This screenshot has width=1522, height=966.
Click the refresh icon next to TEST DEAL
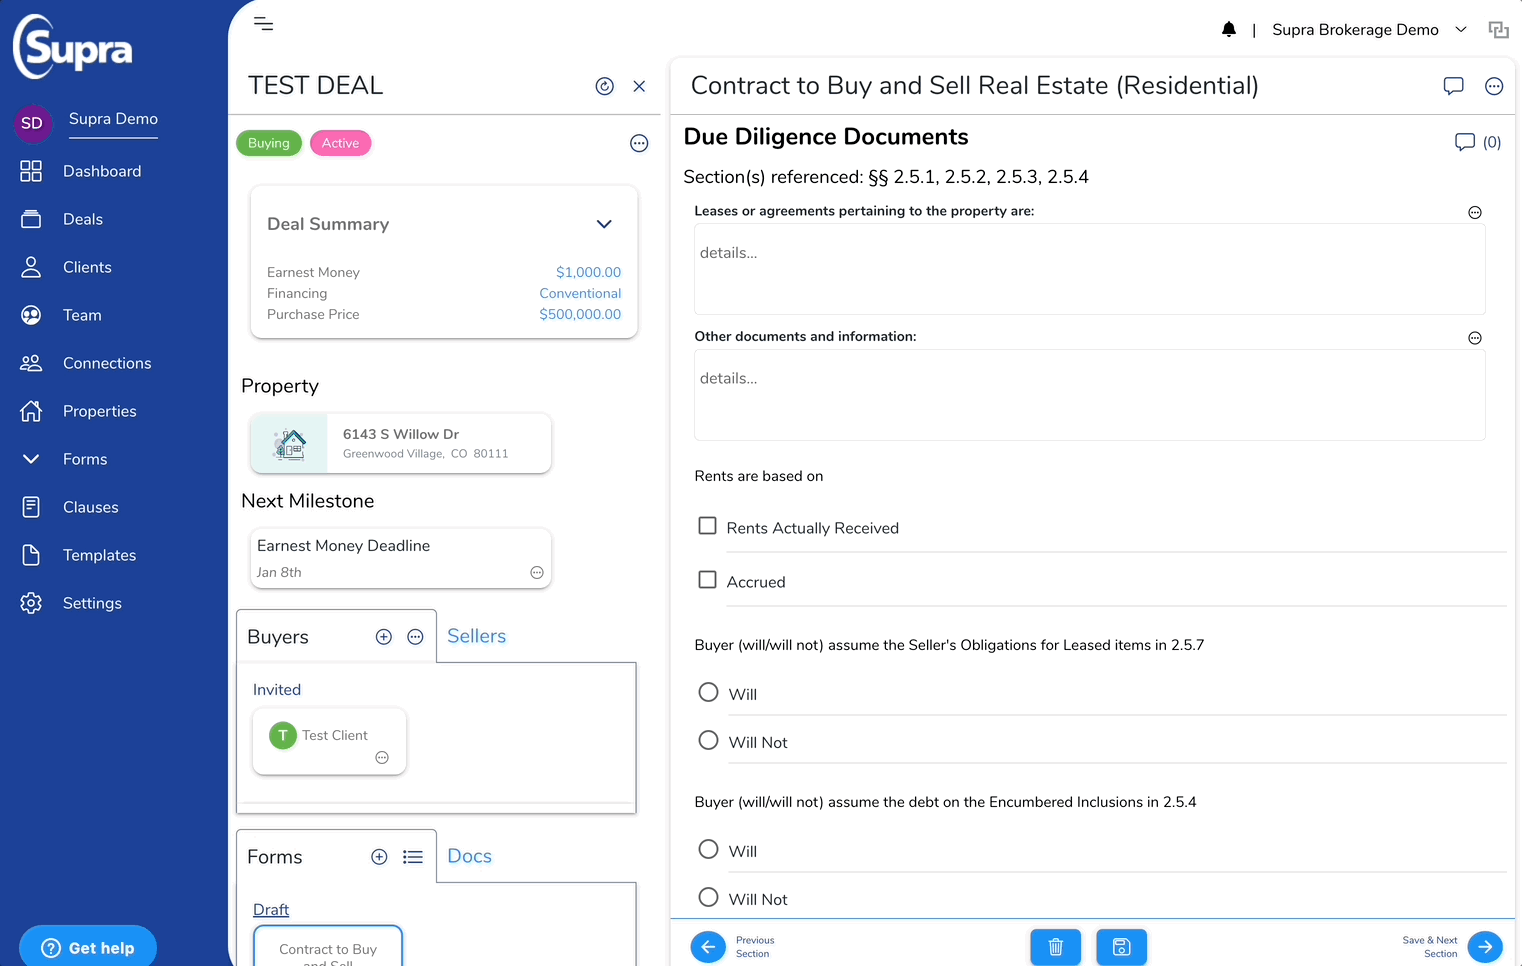coord(605,86)
